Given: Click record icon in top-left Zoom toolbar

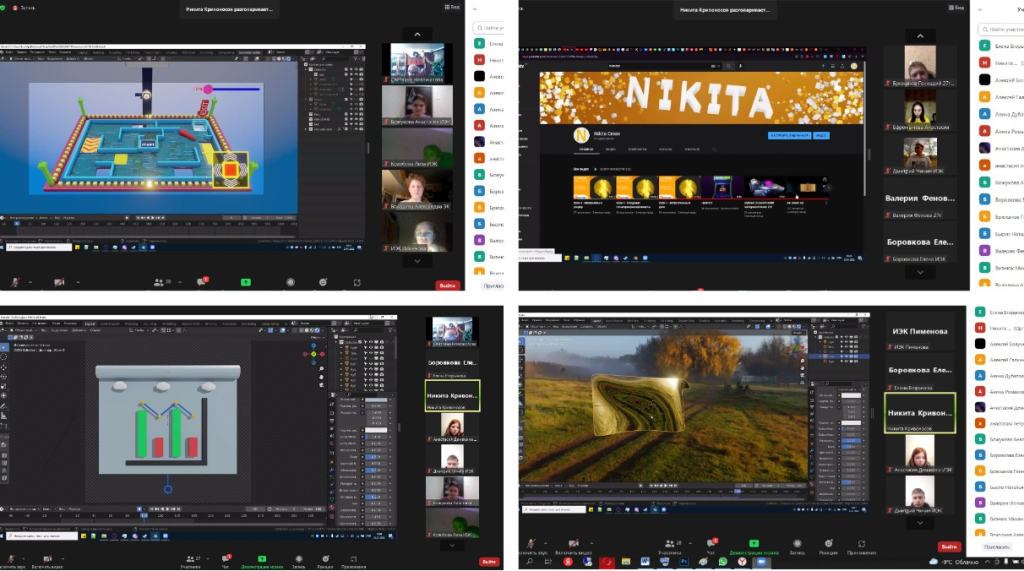Looking at the screenshot, I should pyautogui.click(x=291, y=282).
